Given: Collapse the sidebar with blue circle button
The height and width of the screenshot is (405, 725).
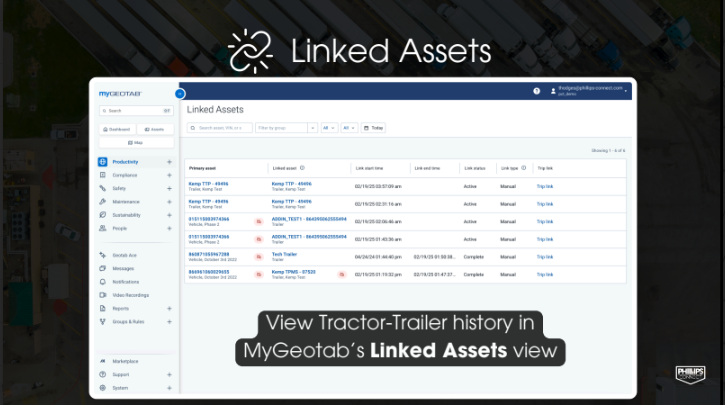Looking at the screenshot, I should pos(180,94).
